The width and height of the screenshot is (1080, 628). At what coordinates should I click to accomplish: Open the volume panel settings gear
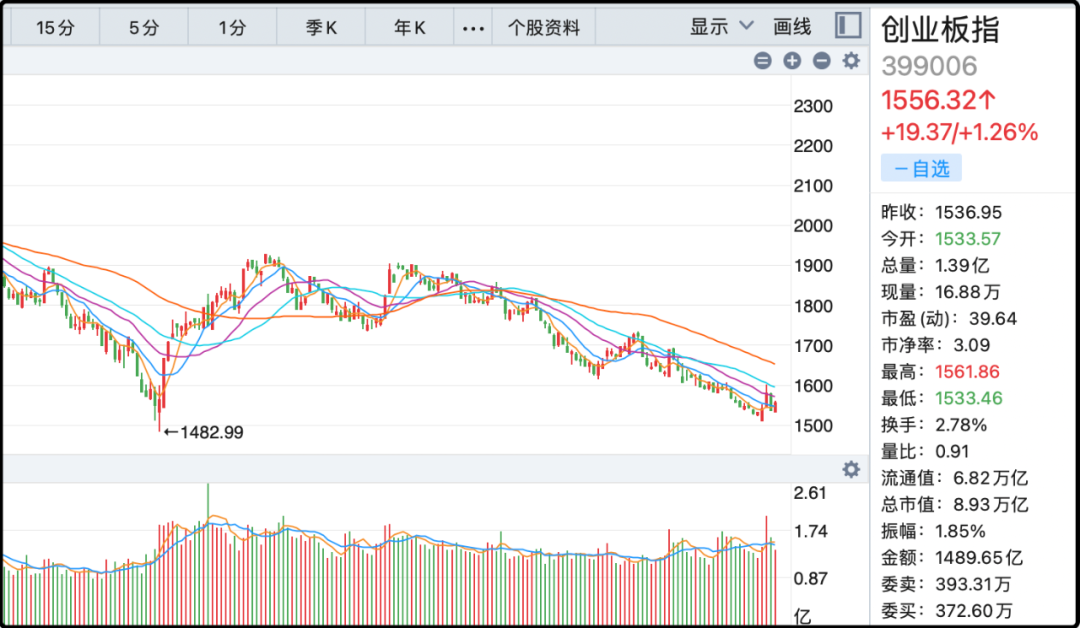point(851,470)
